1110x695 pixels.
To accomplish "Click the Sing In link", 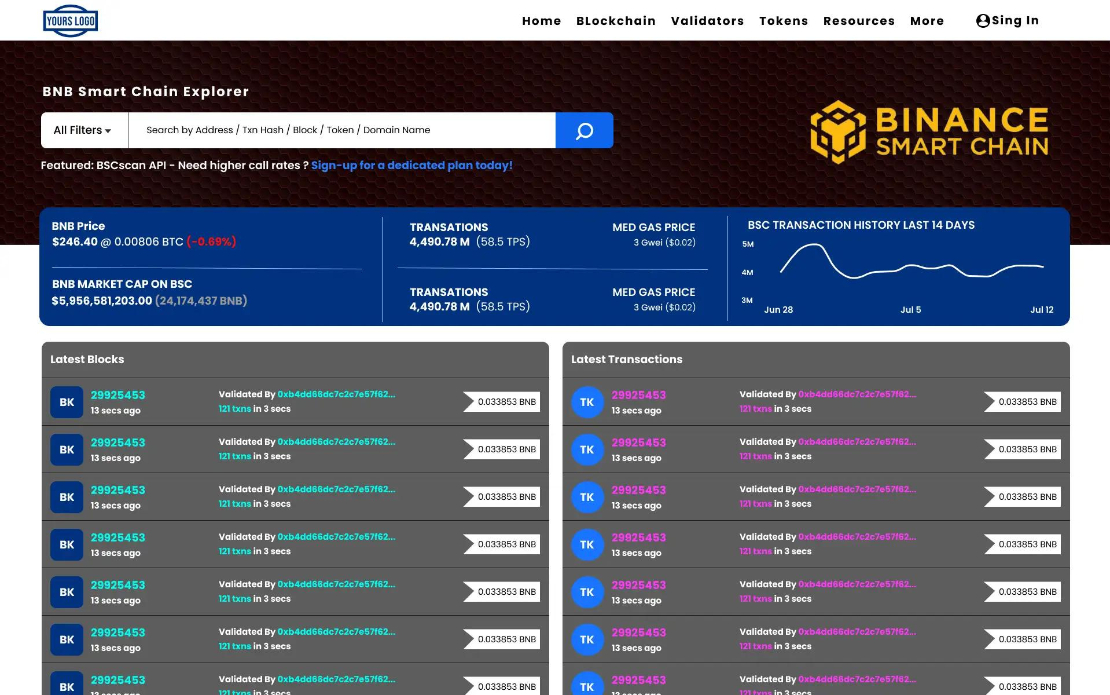I will (x=1015, y=21).
